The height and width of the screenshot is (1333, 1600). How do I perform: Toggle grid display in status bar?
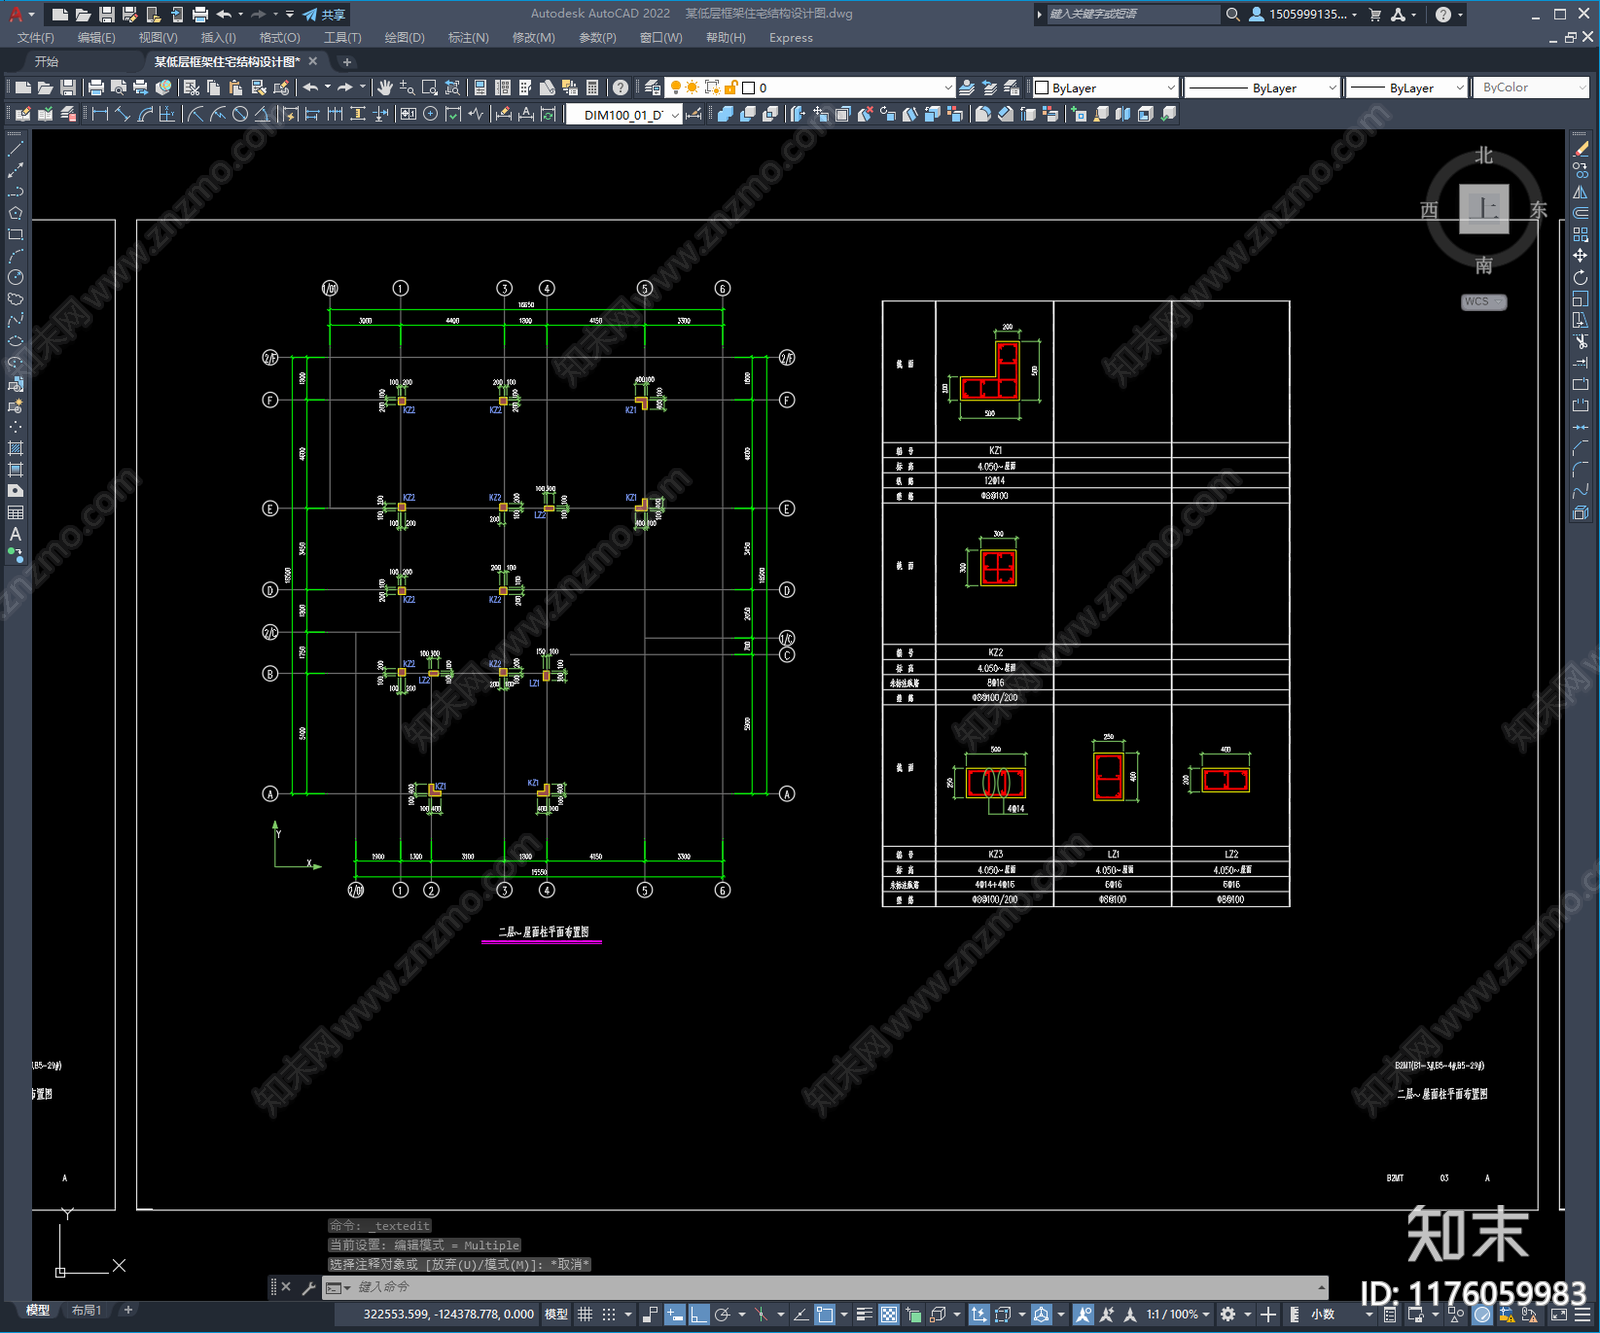pyautogui.click(x=585, y=1314)
